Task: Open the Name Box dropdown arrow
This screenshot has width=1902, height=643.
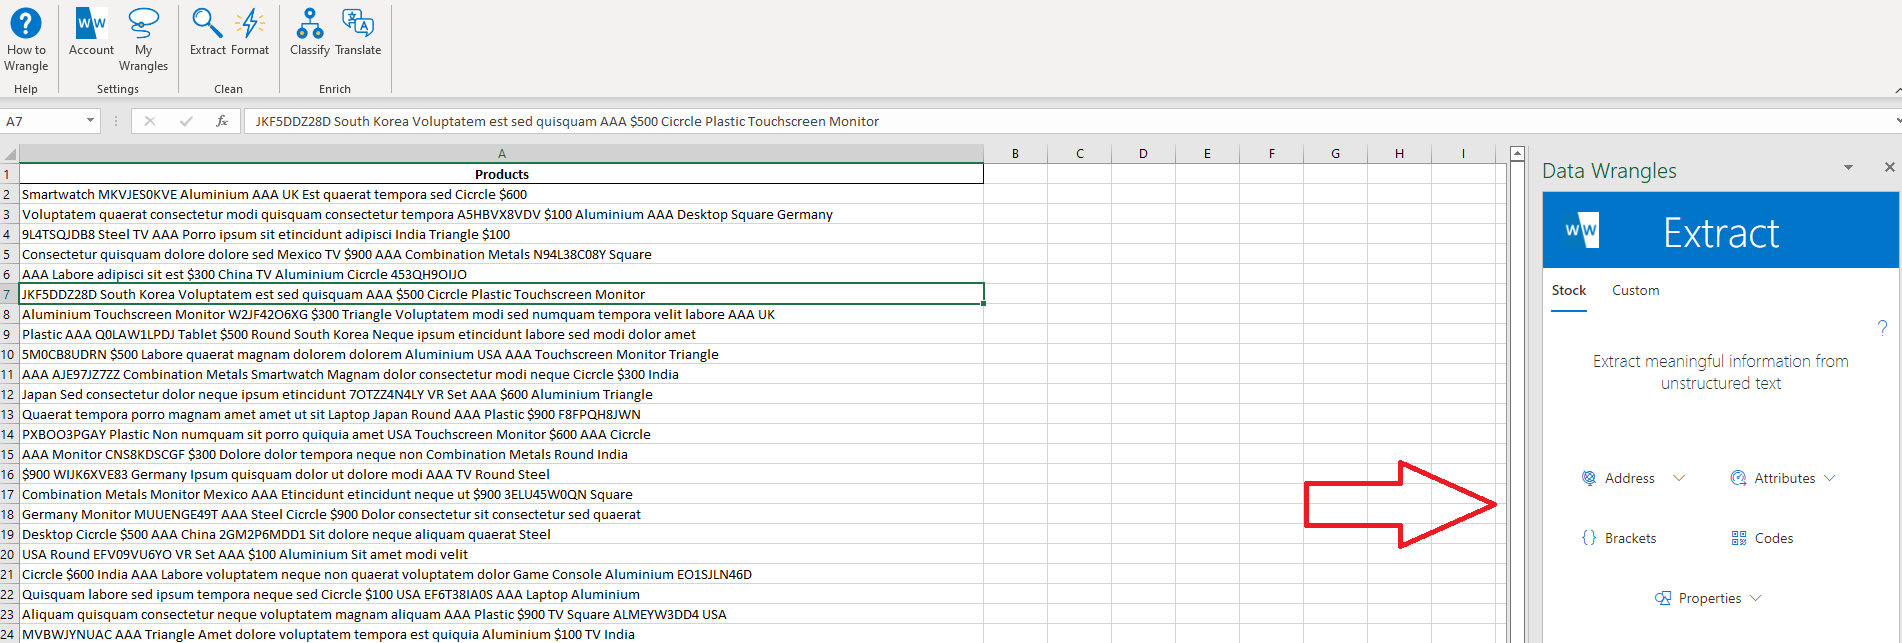Action: click(x=90, y=121)
